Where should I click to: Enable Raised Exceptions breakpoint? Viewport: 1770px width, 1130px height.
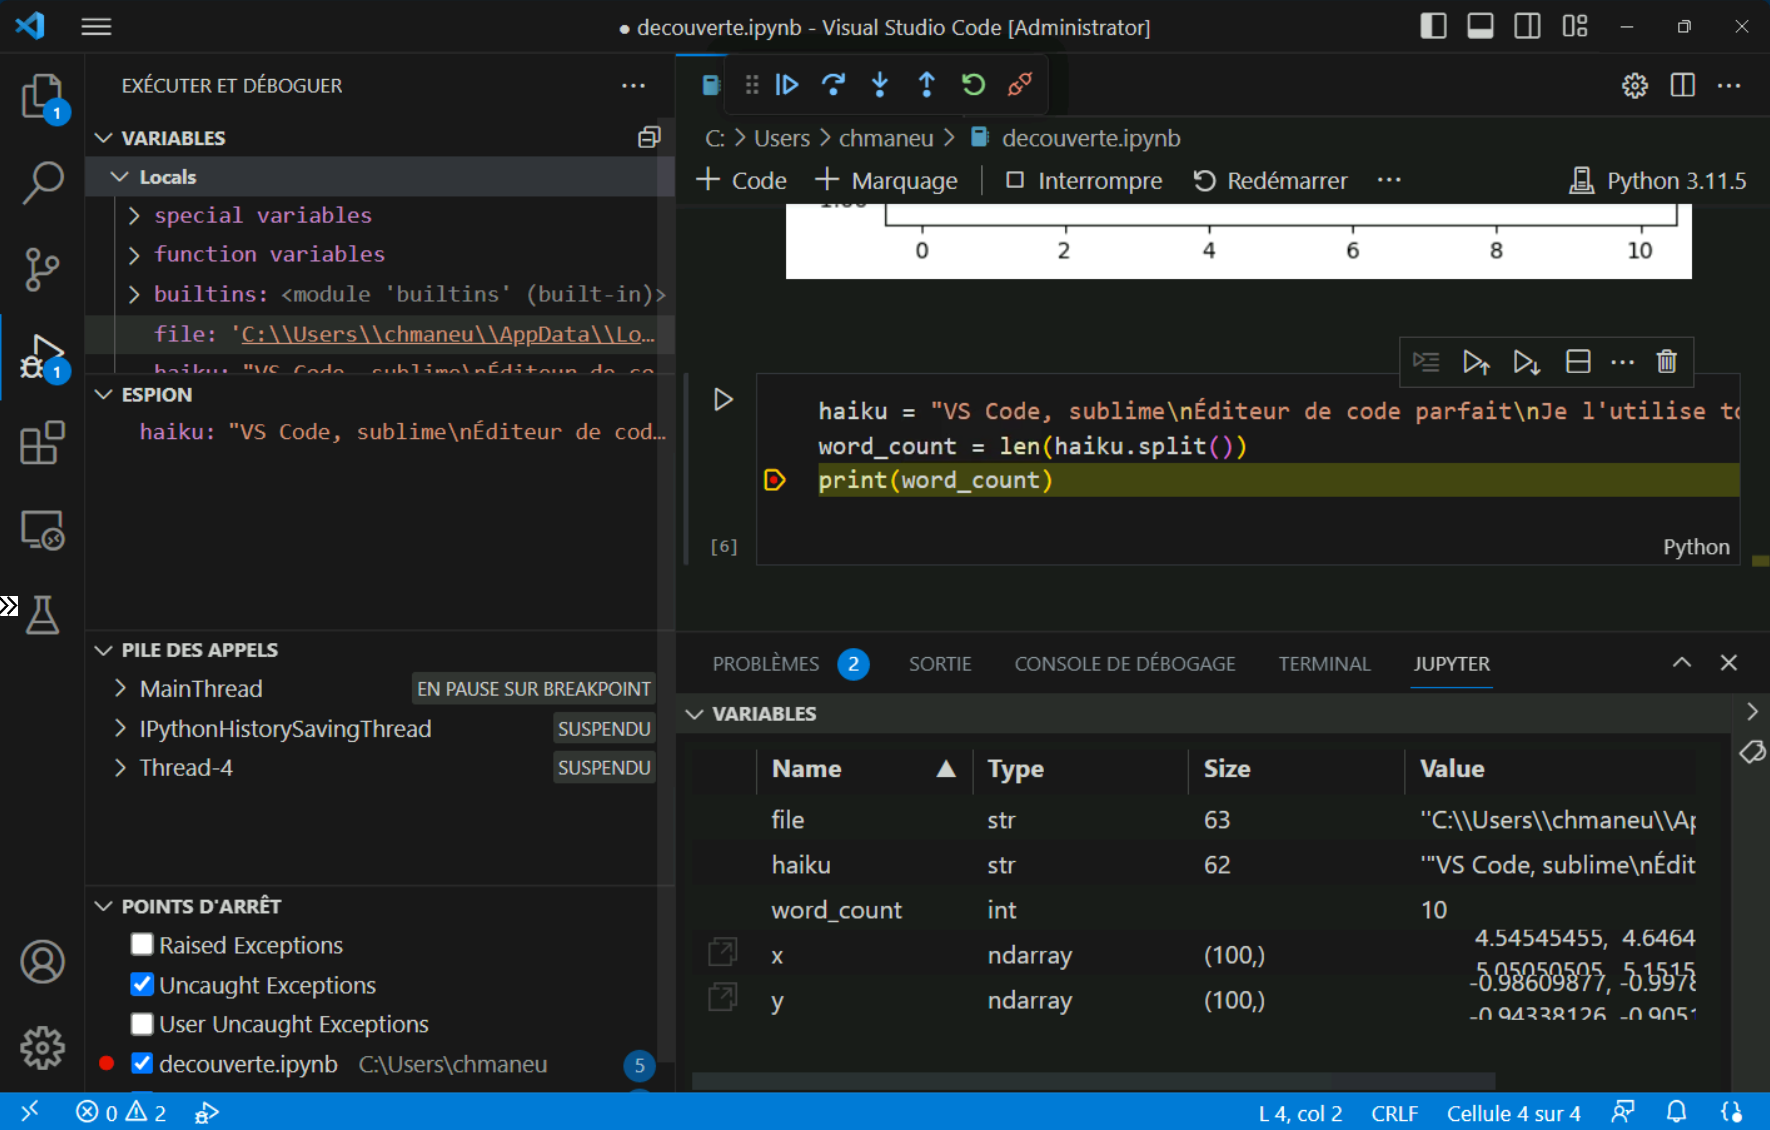142,945
